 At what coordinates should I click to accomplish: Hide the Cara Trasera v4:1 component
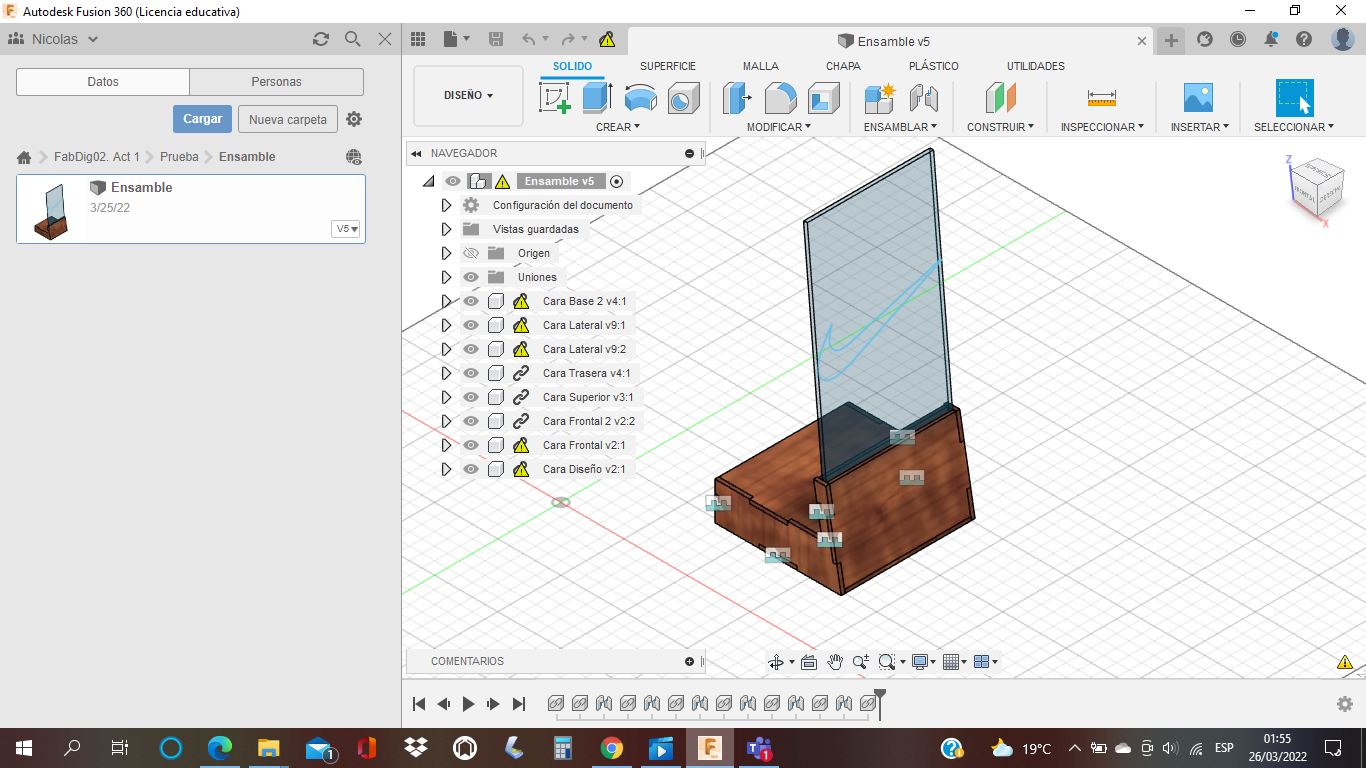tap(471, 373)
